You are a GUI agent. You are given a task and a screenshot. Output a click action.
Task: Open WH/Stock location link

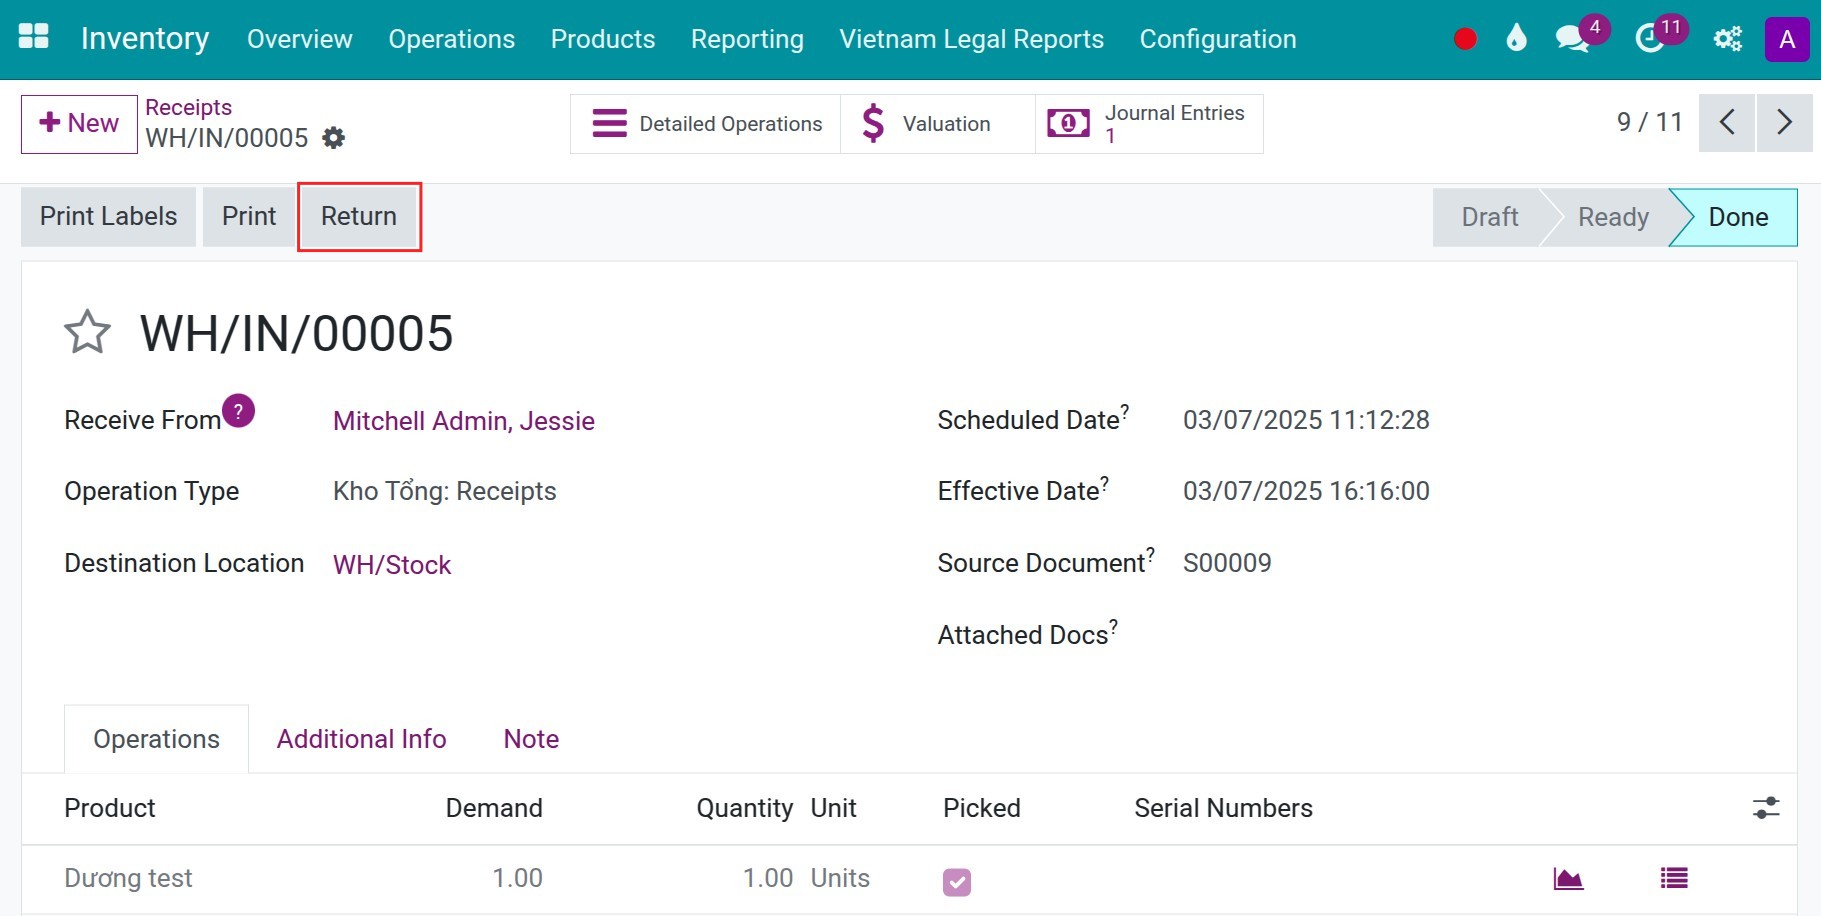pos(392,565)
